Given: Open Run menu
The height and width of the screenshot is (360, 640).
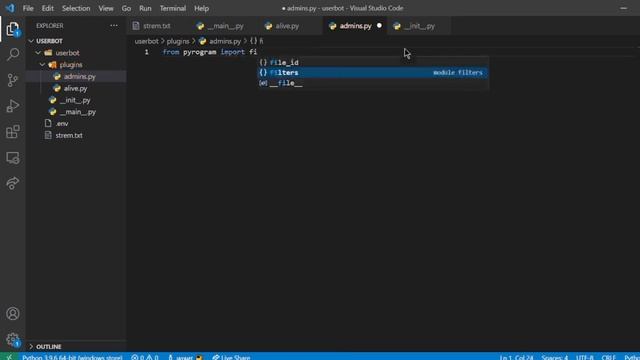Looking at the screenshot, I should click(x=145, y=8).
